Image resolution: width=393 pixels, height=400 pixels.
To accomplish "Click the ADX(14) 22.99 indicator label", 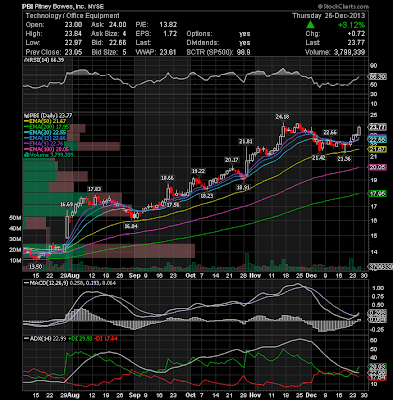I will [46, 339].
